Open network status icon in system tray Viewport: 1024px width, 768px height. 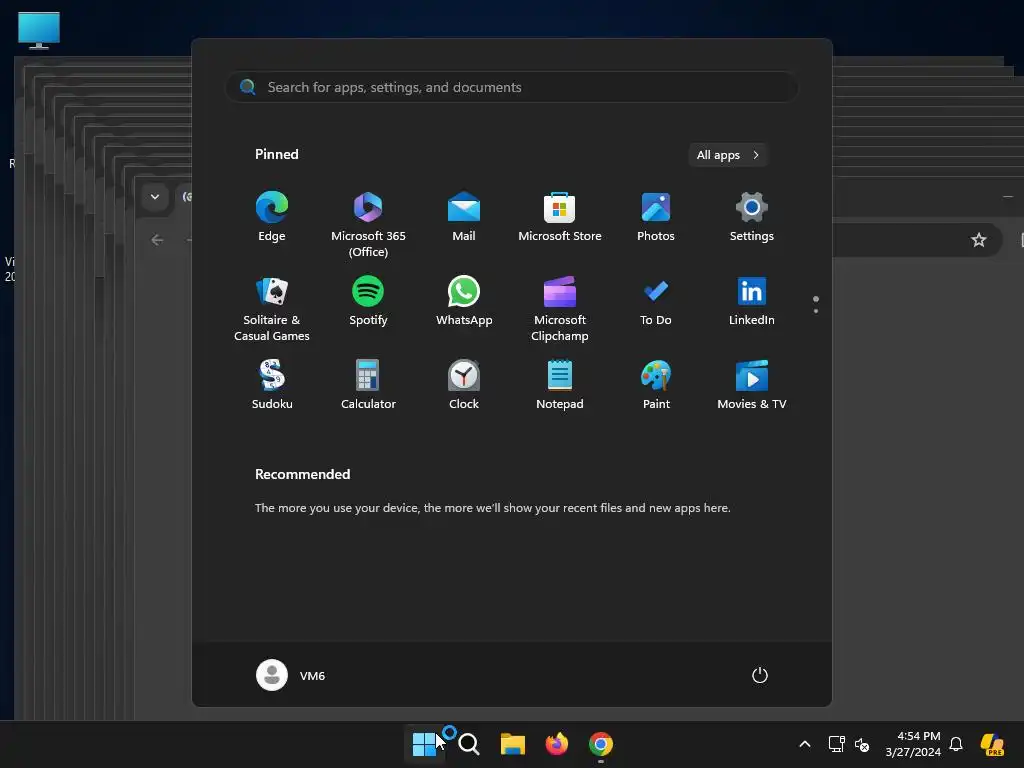837,744
